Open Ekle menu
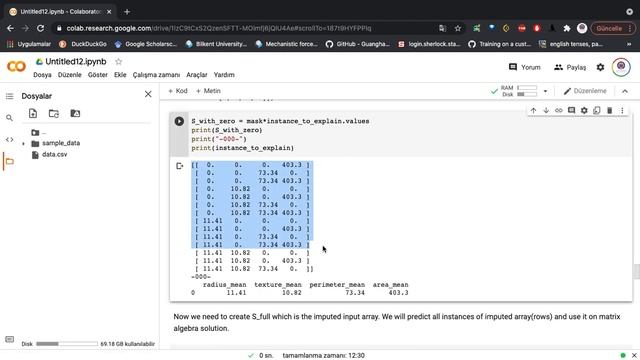Screen dimensions: 640x360 (120, 75)
